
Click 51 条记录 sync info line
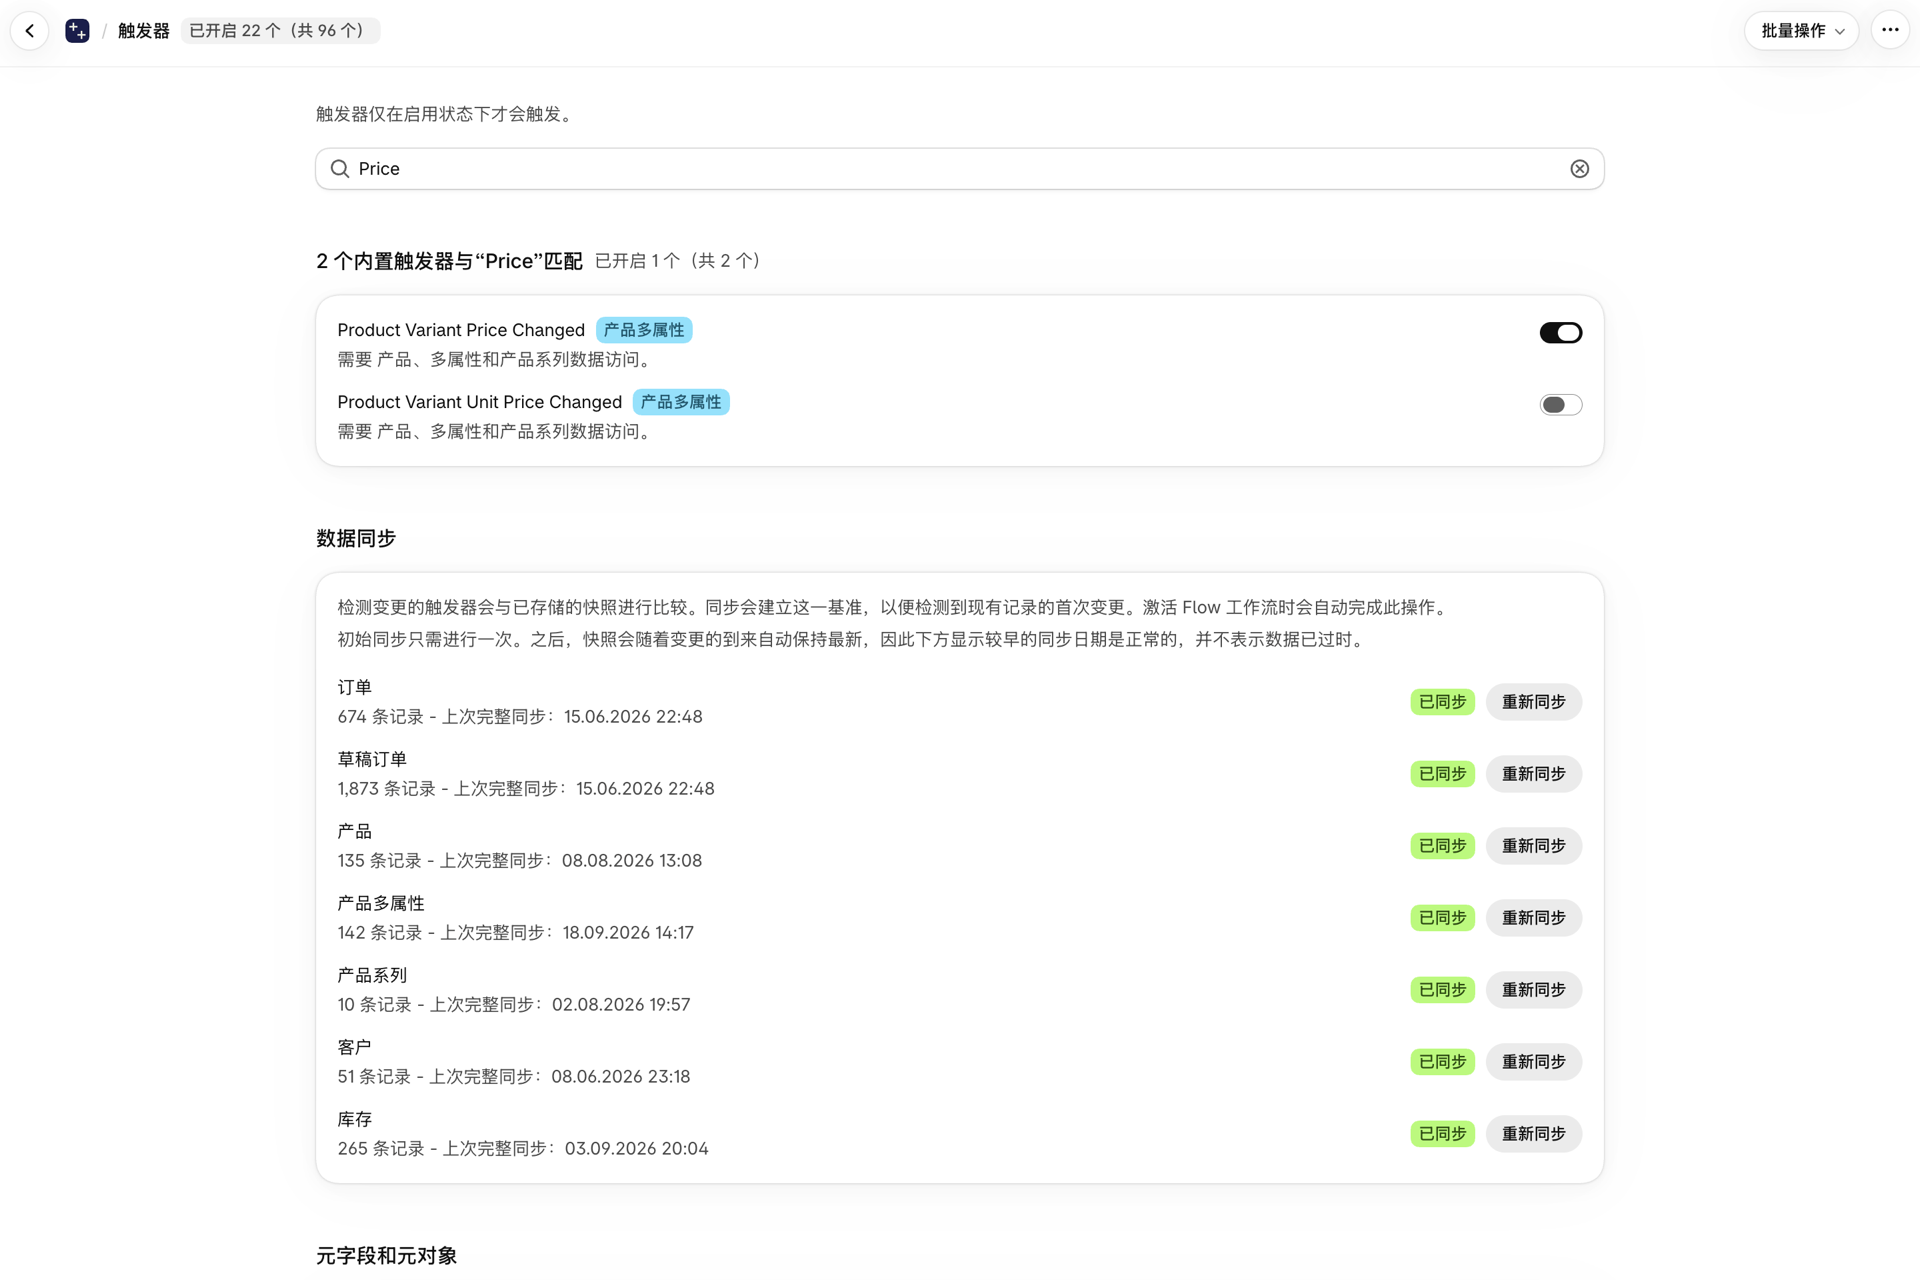click(x=514, y=1077)
